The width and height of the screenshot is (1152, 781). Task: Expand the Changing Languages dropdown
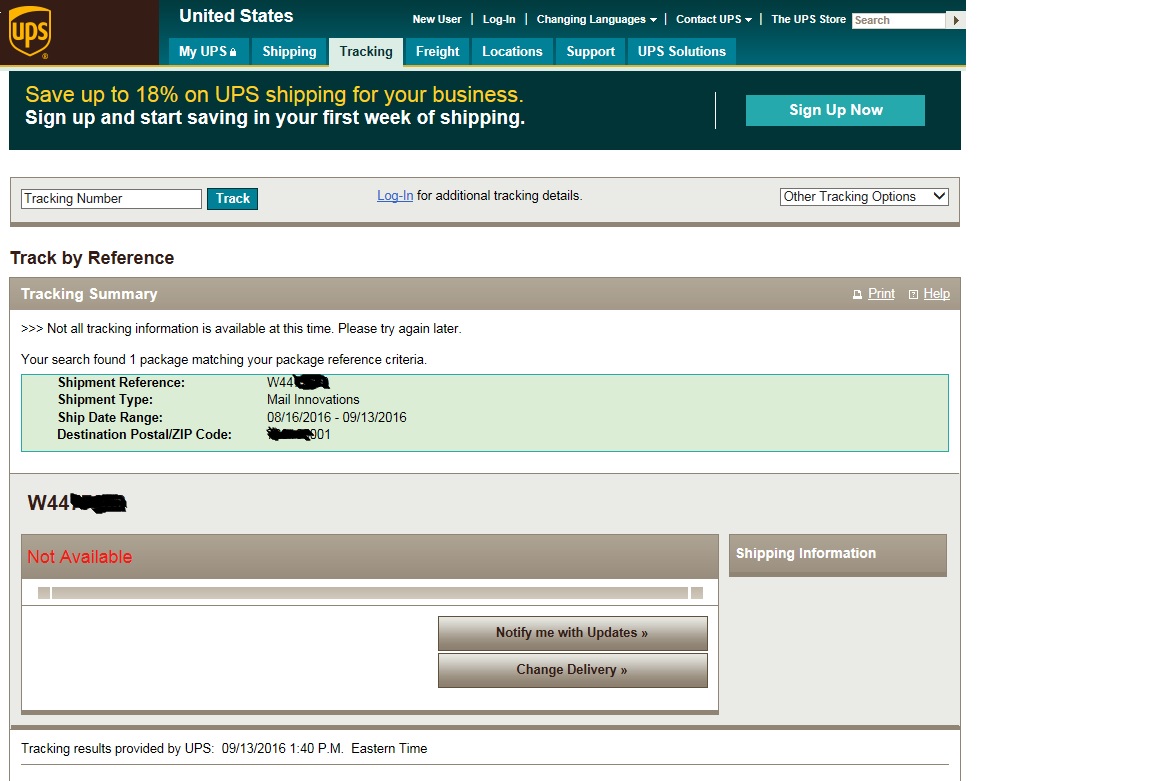coord(597,19)
